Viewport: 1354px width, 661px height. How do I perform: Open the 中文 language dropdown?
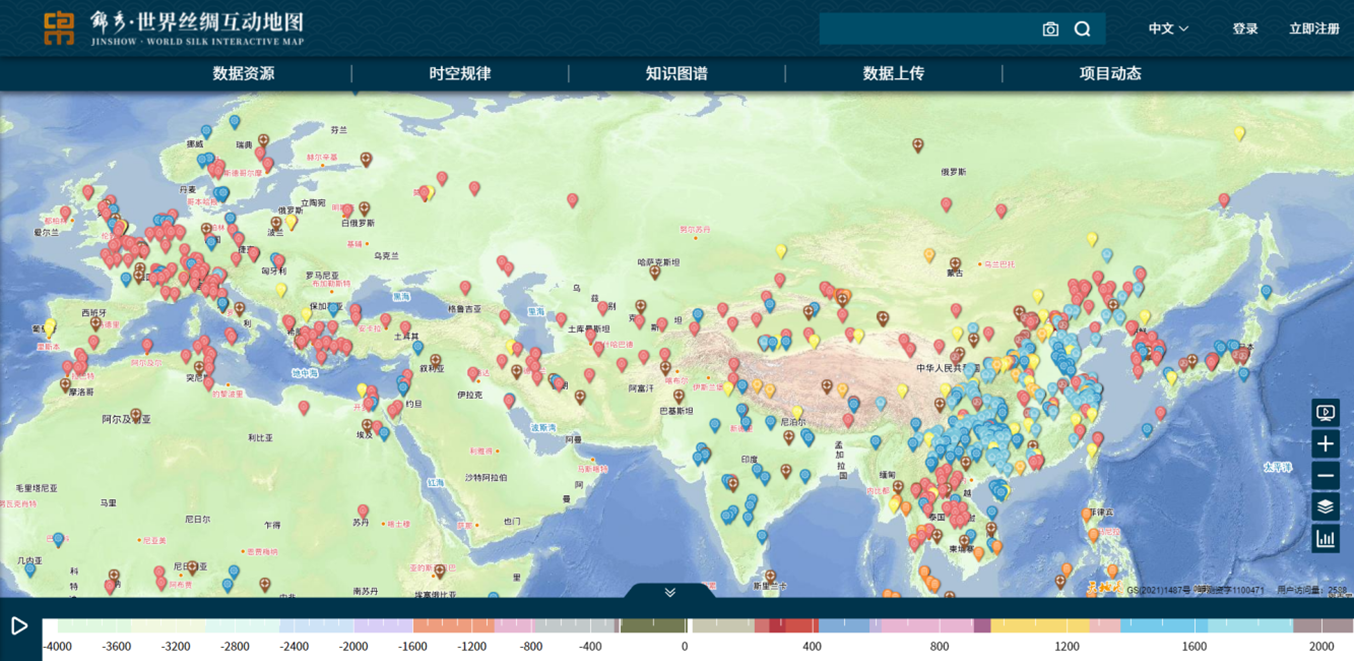tap(1168, 29)
